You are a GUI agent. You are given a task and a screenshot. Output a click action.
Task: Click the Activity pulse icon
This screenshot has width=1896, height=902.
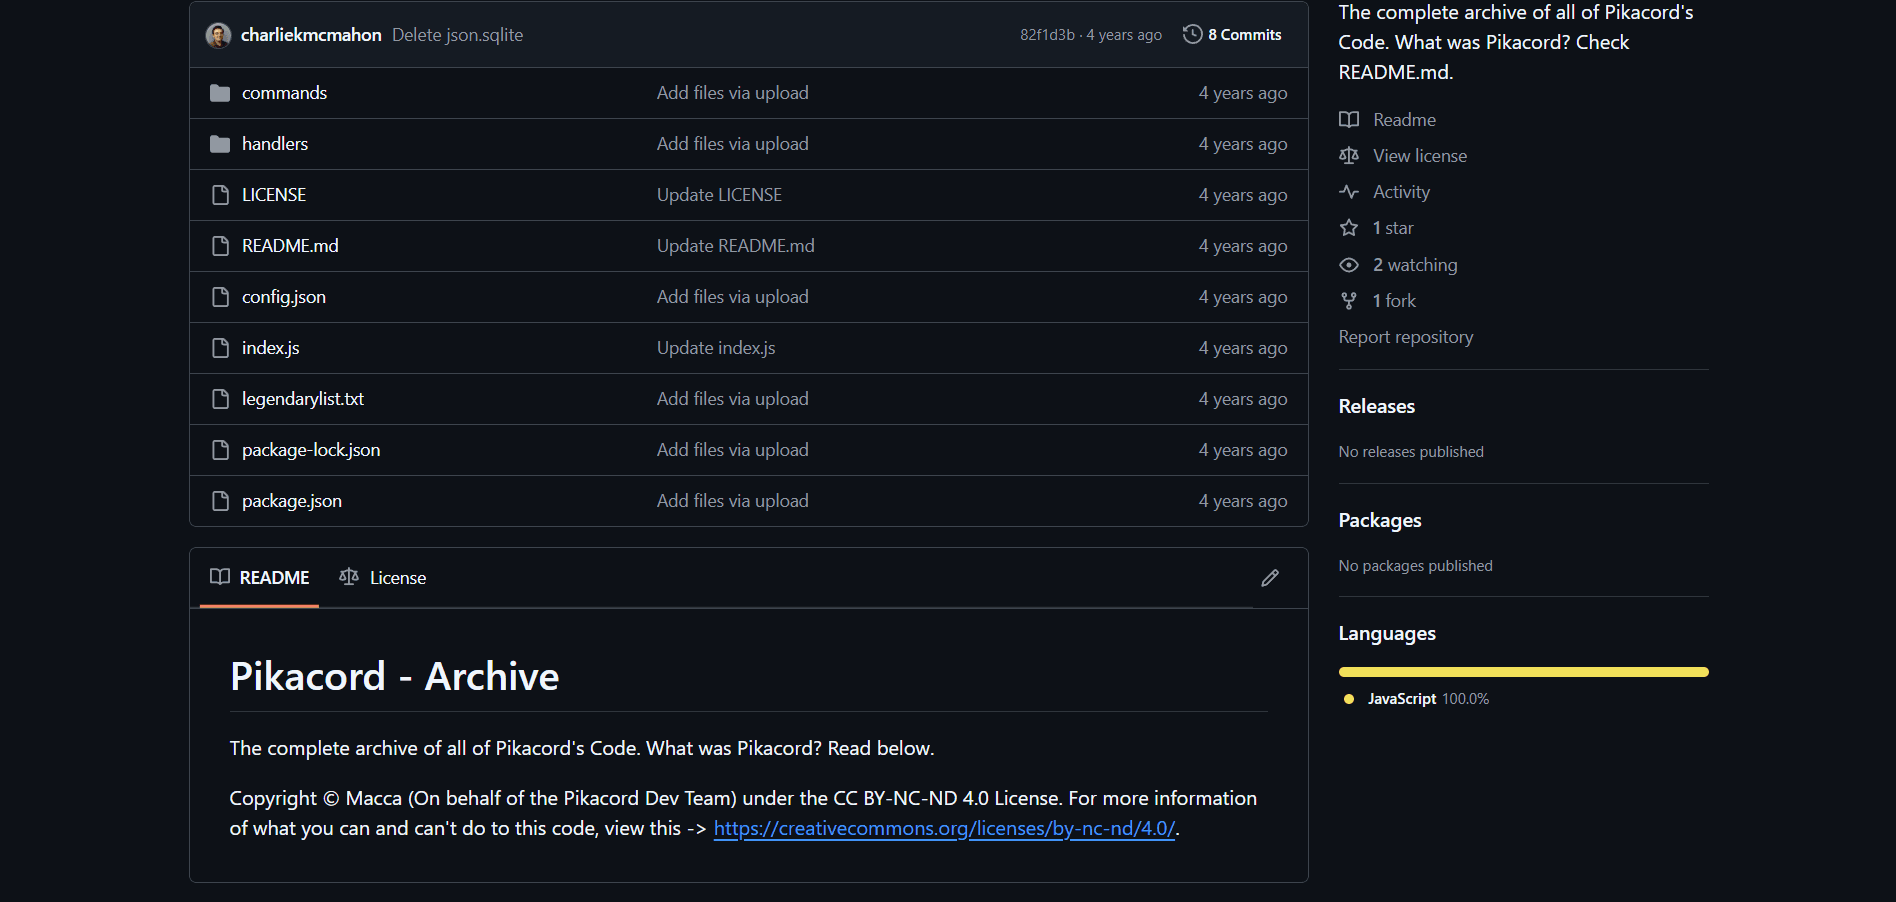click(1349, 192)
